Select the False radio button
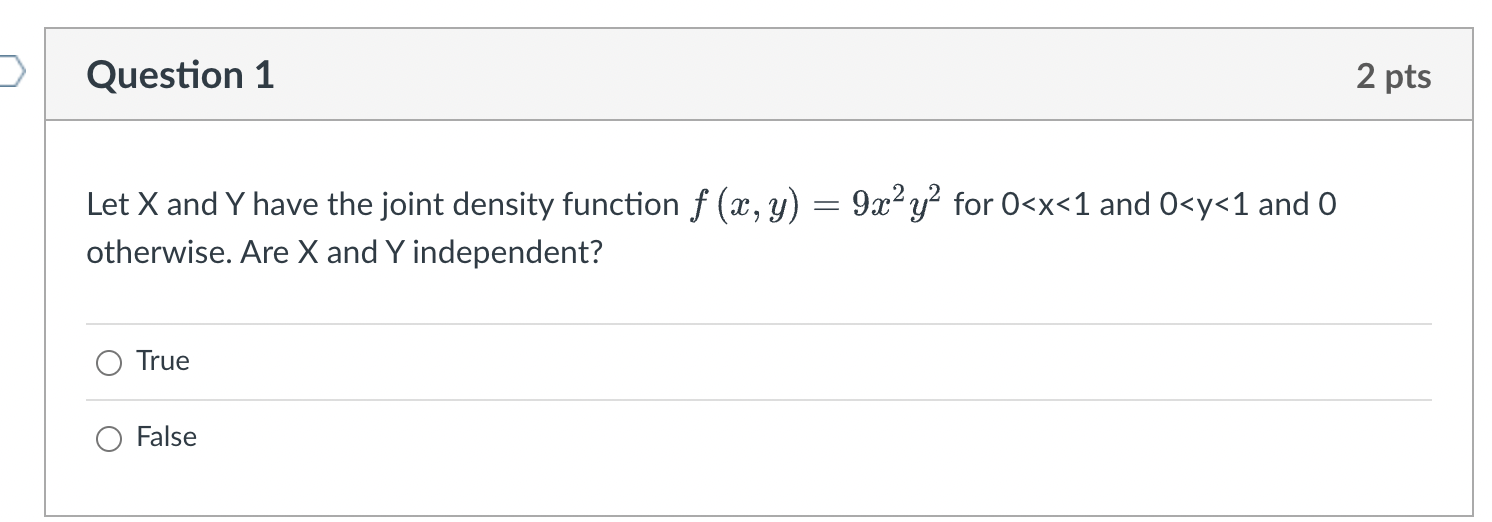 coord(108,438)
